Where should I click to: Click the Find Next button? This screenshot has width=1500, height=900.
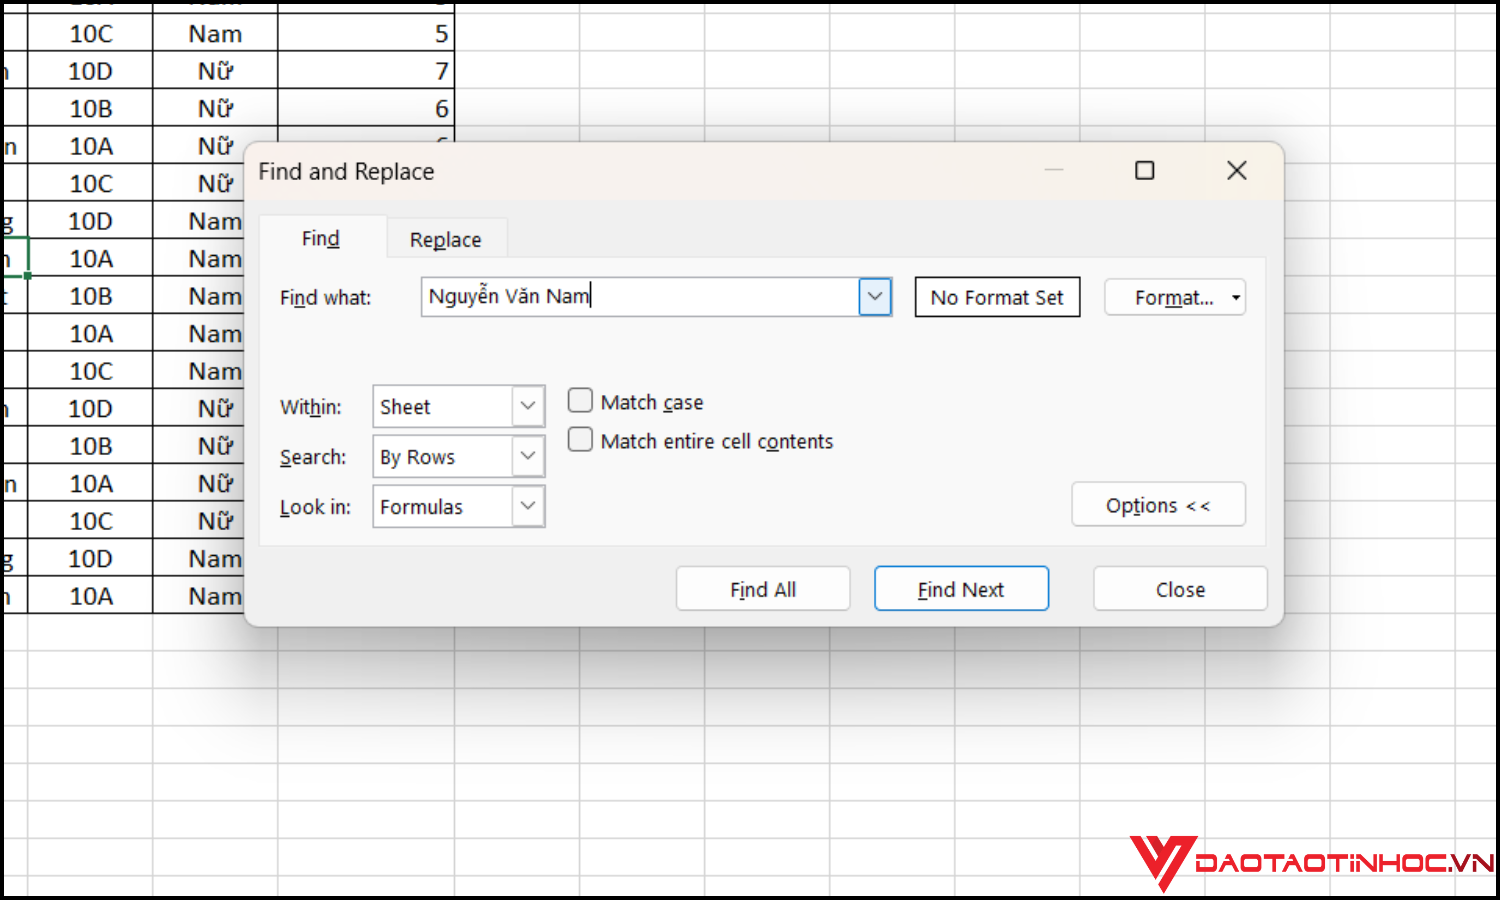(x=961, y=590)
